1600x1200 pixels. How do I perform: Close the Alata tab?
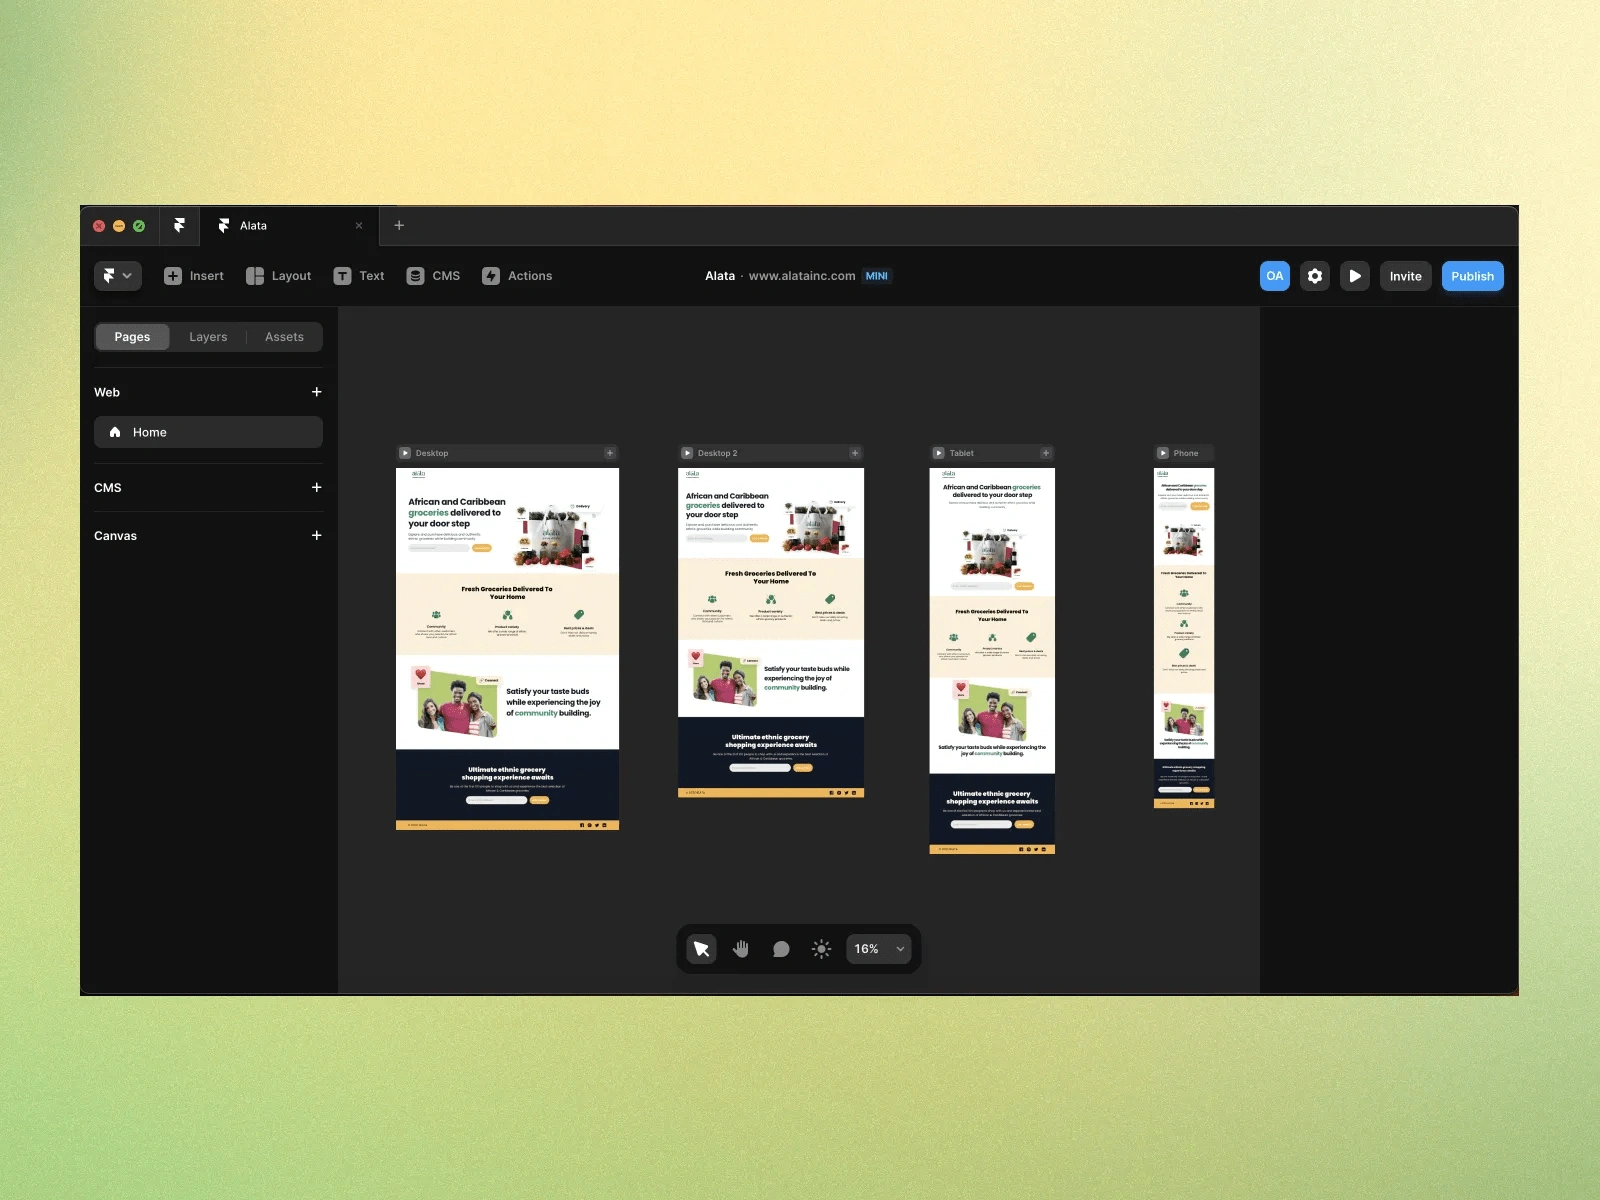359,226
